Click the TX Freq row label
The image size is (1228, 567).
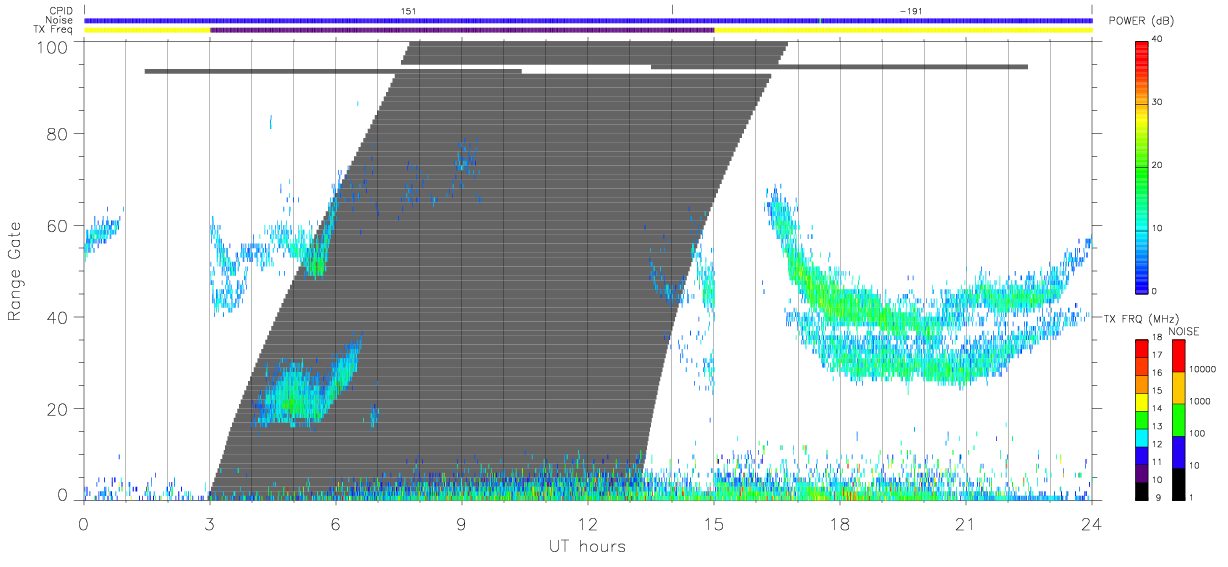[55, 30]
